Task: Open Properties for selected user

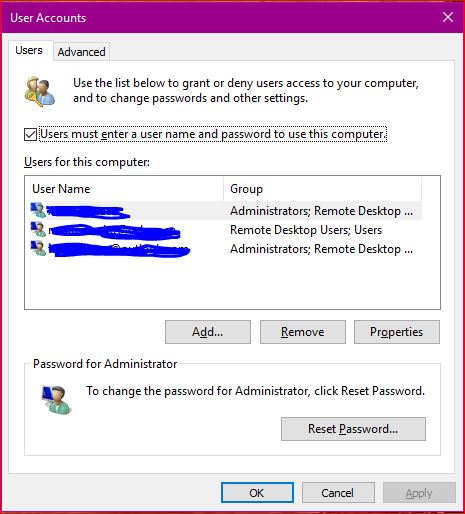Action: pos(397,332)
